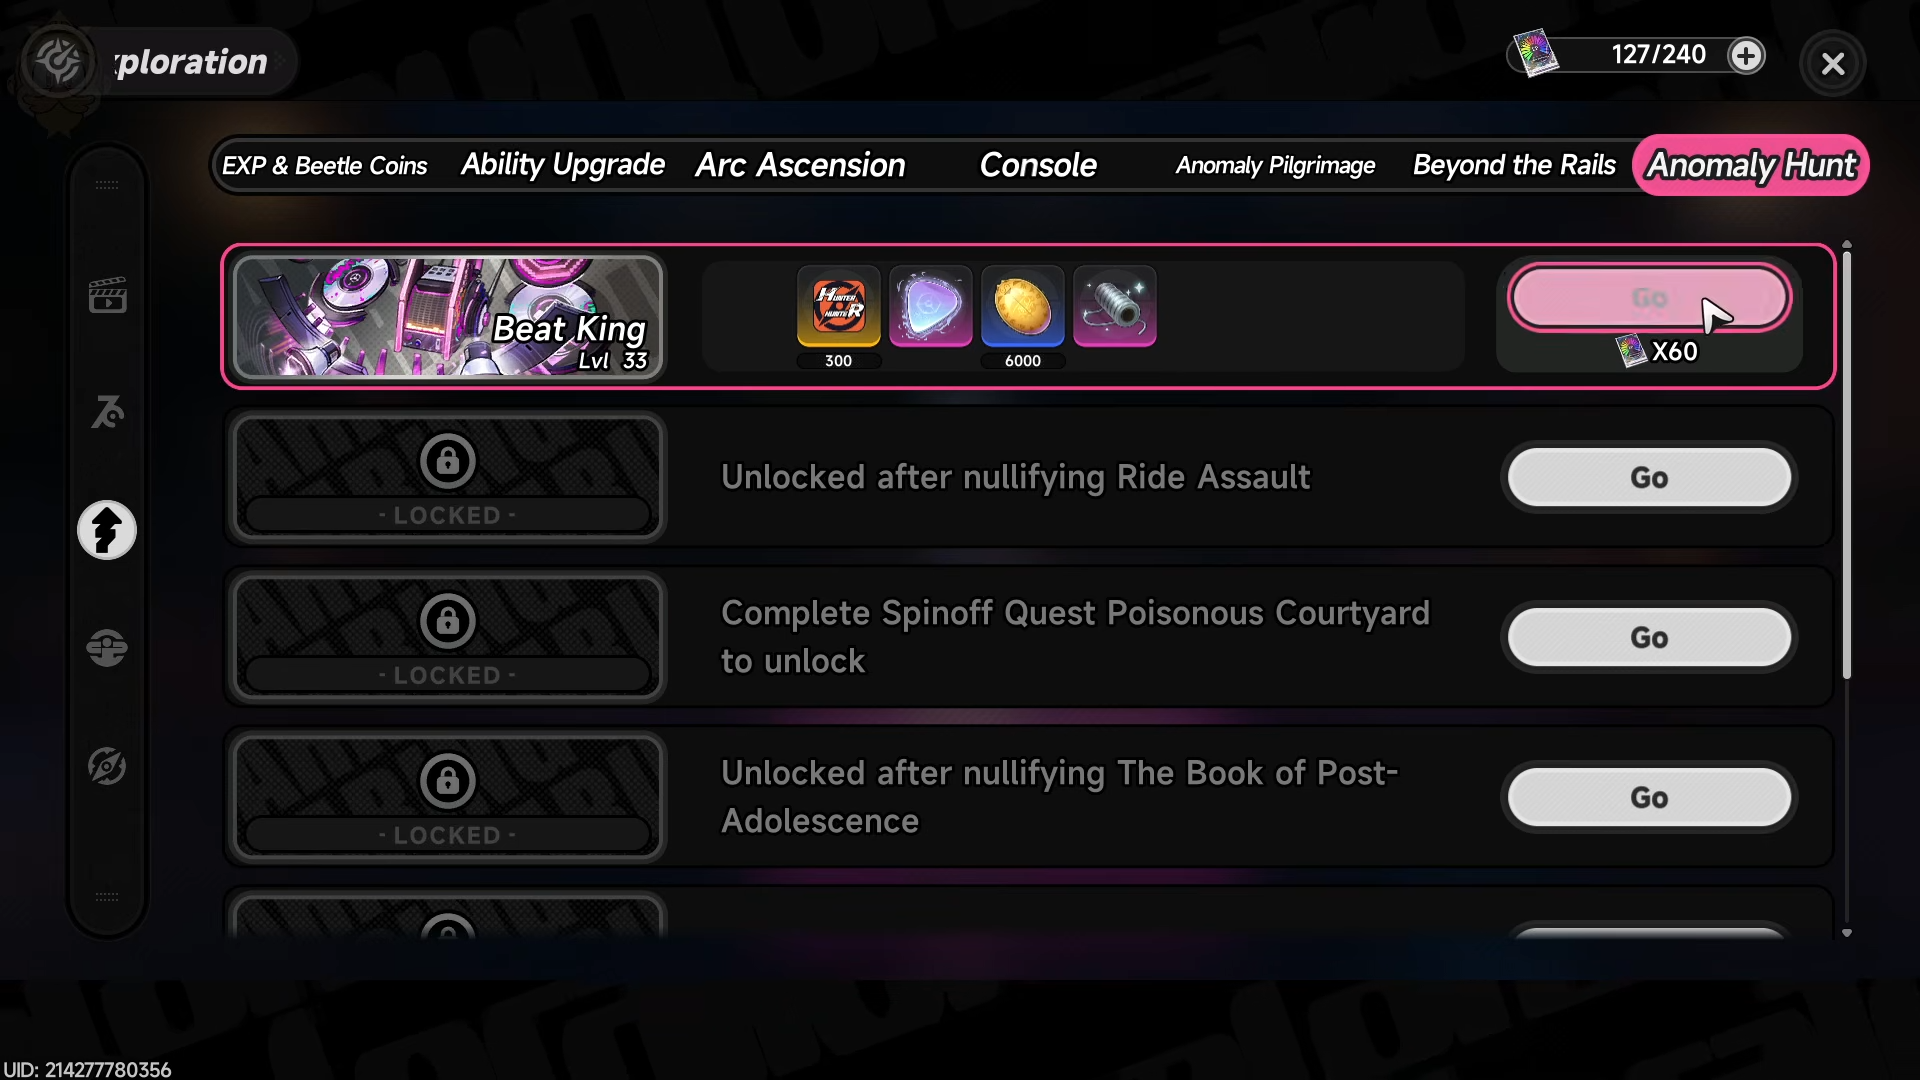The image size is (1920, 1080).
Task: Click the highlighted upgrade arrow sidebar icon
Action: pos(107,530)
